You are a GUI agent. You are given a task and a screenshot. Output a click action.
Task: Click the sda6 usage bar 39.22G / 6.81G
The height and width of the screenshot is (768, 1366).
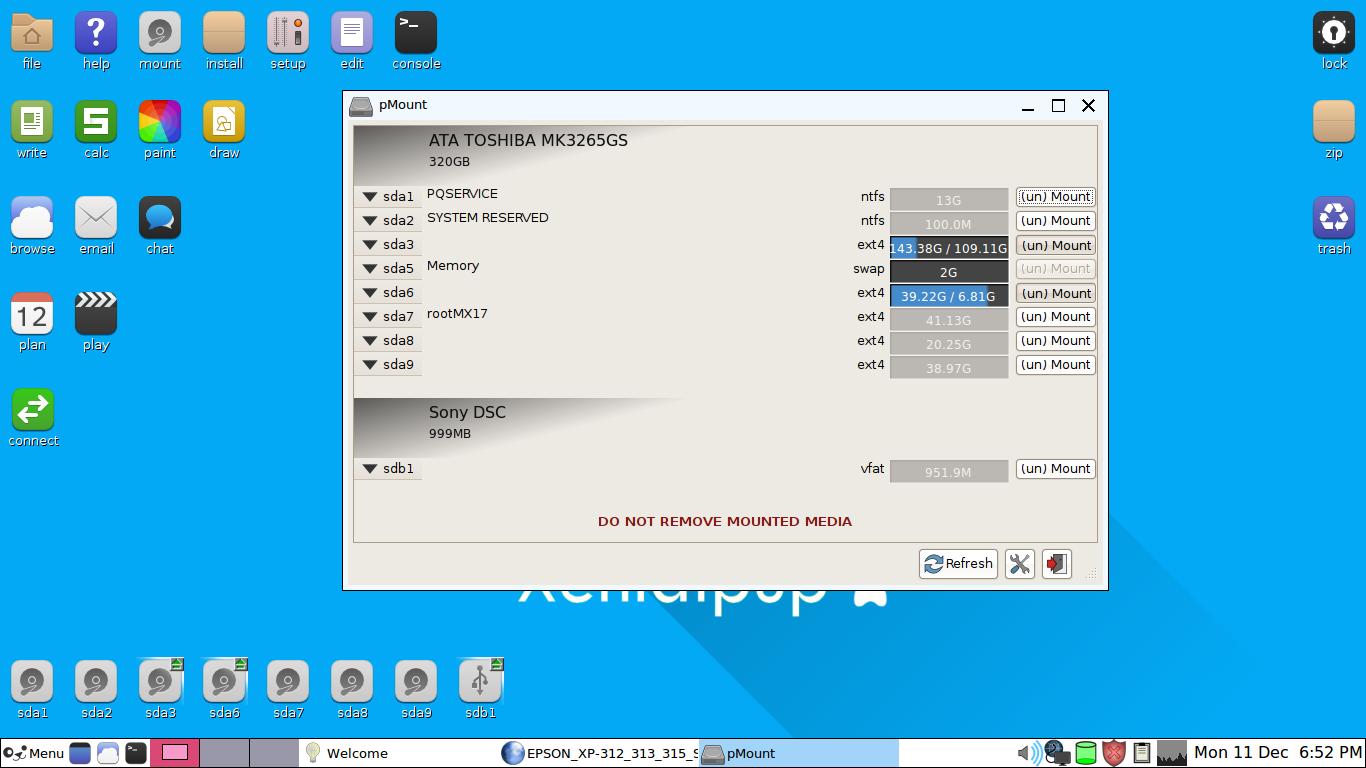(949, 296)
